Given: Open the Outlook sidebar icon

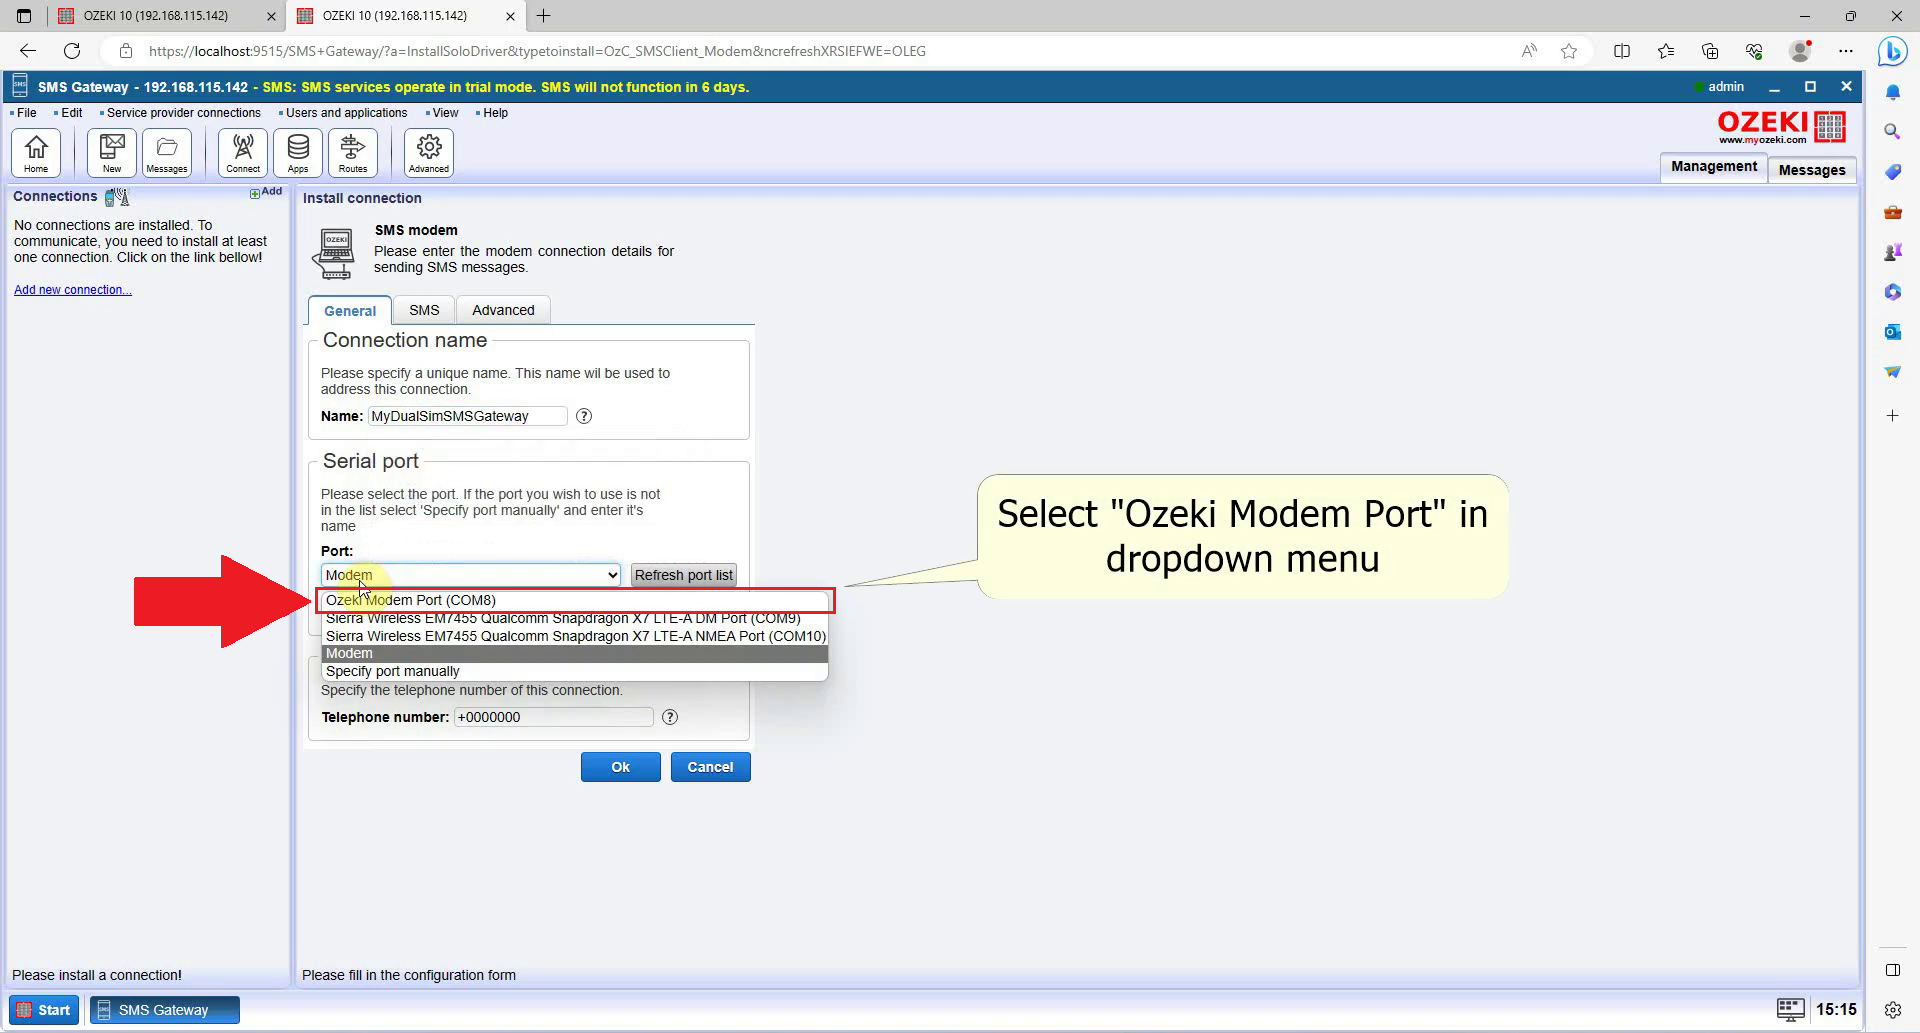Looking at the screenshot, I should tap(1892, 331).
